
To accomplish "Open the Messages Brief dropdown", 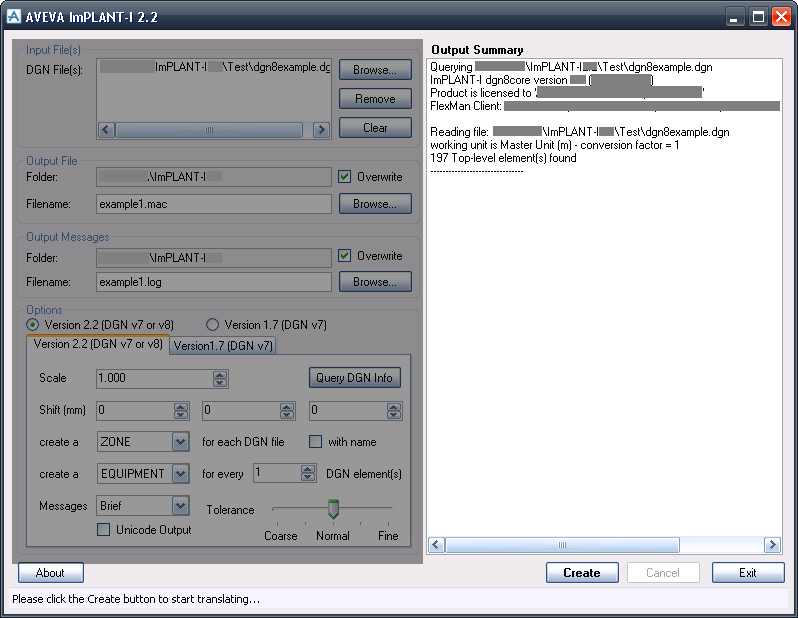I will click(181, 506).
